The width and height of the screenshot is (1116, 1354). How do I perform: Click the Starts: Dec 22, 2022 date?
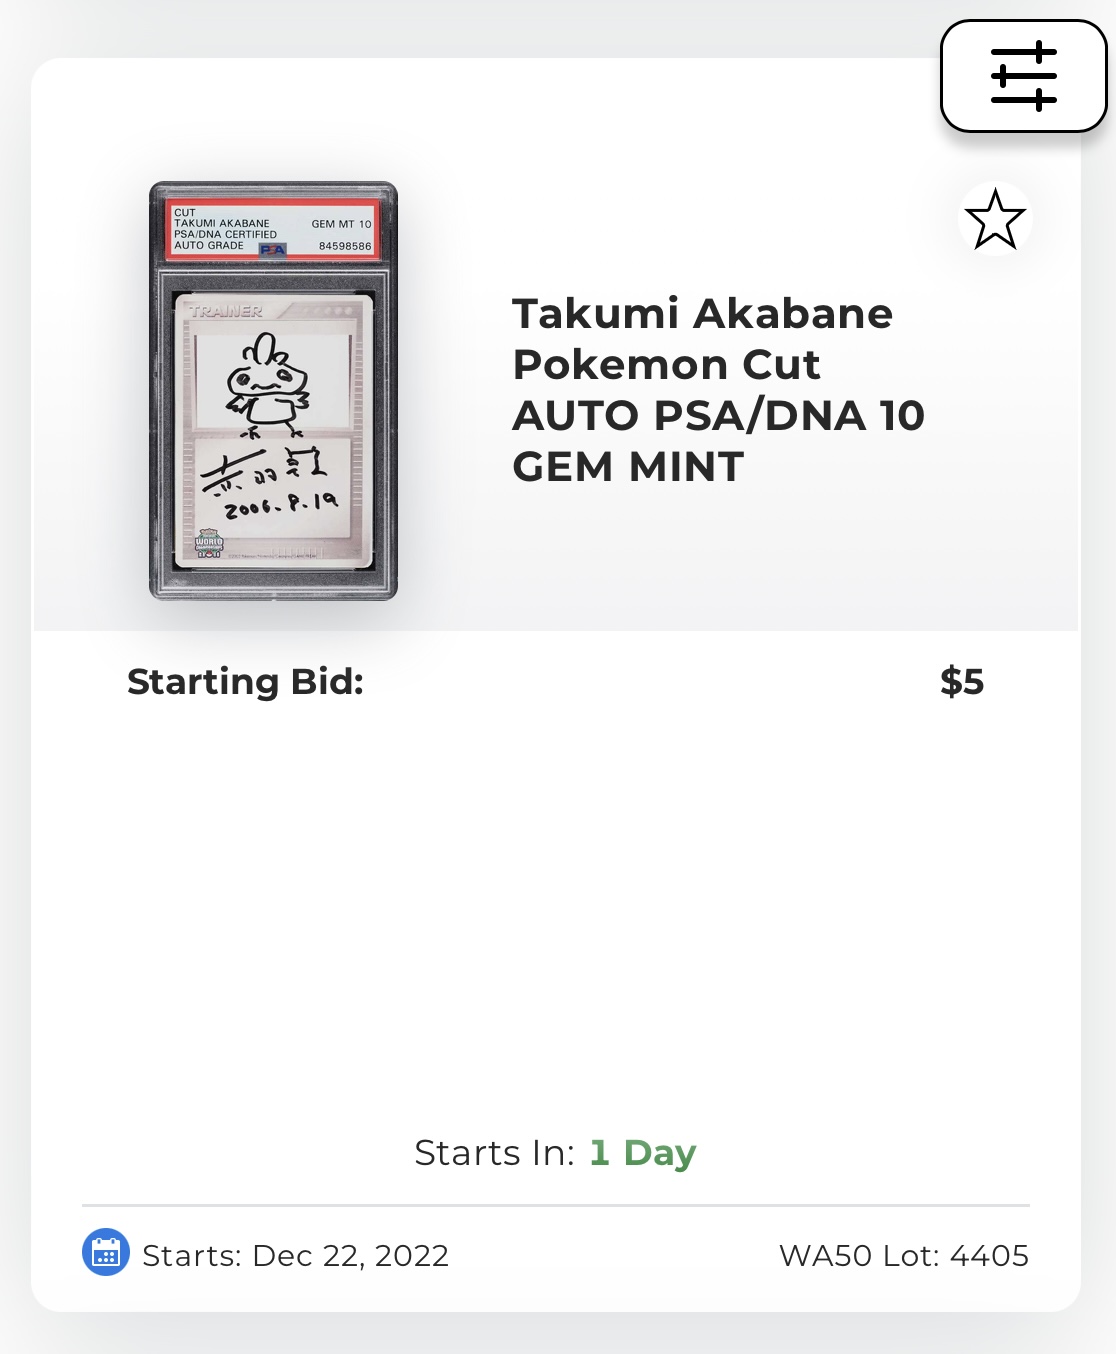click(295, 1255)
